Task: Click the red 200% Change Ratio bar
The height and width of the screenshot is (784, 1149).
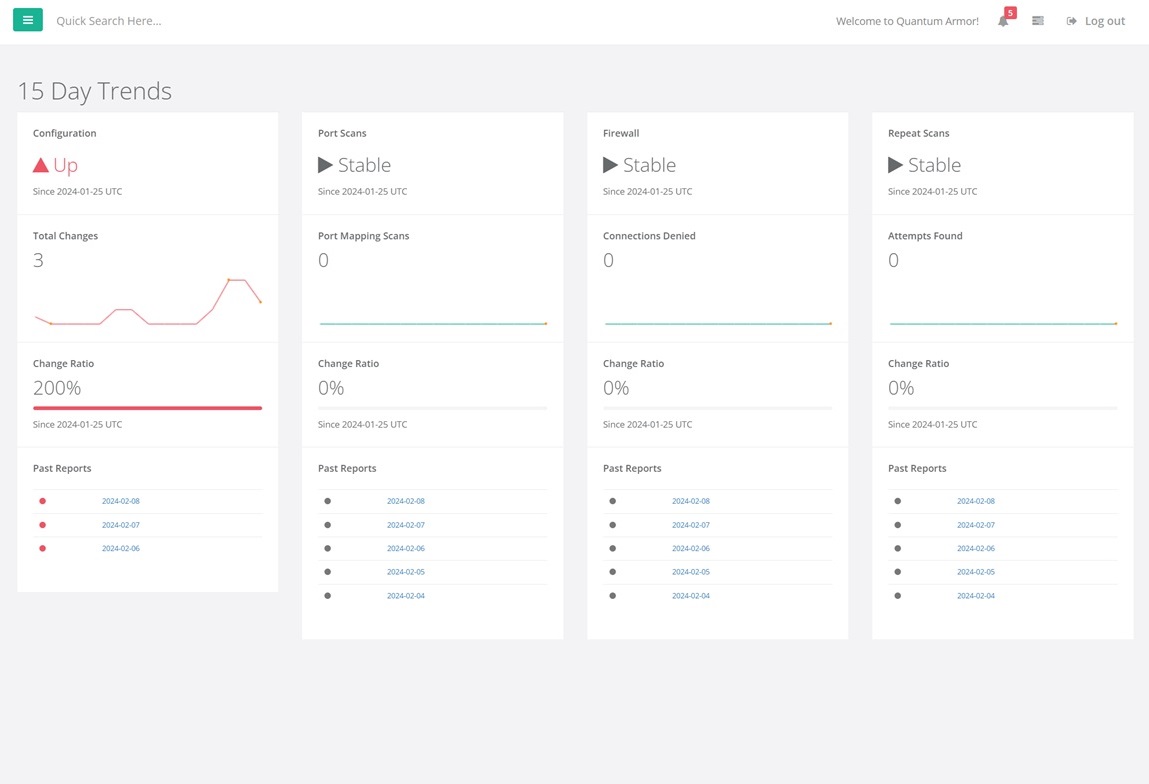Action: pos(147,407)
